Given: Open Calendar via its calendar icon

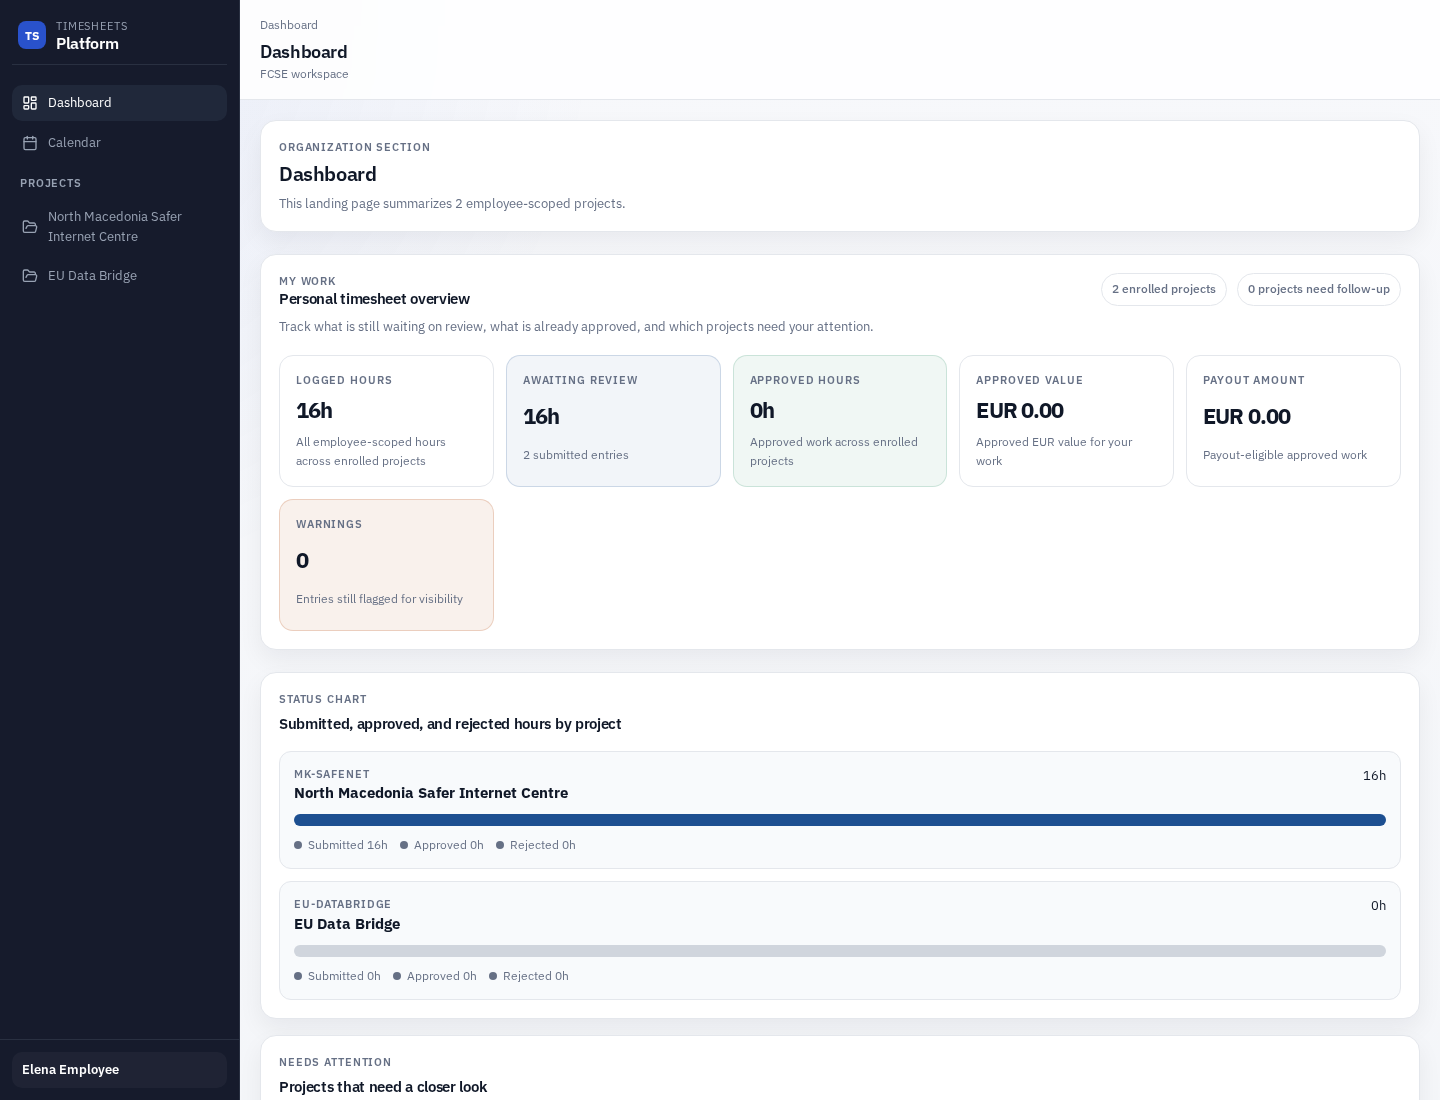Looking at the screenshot, I should 31,142.
